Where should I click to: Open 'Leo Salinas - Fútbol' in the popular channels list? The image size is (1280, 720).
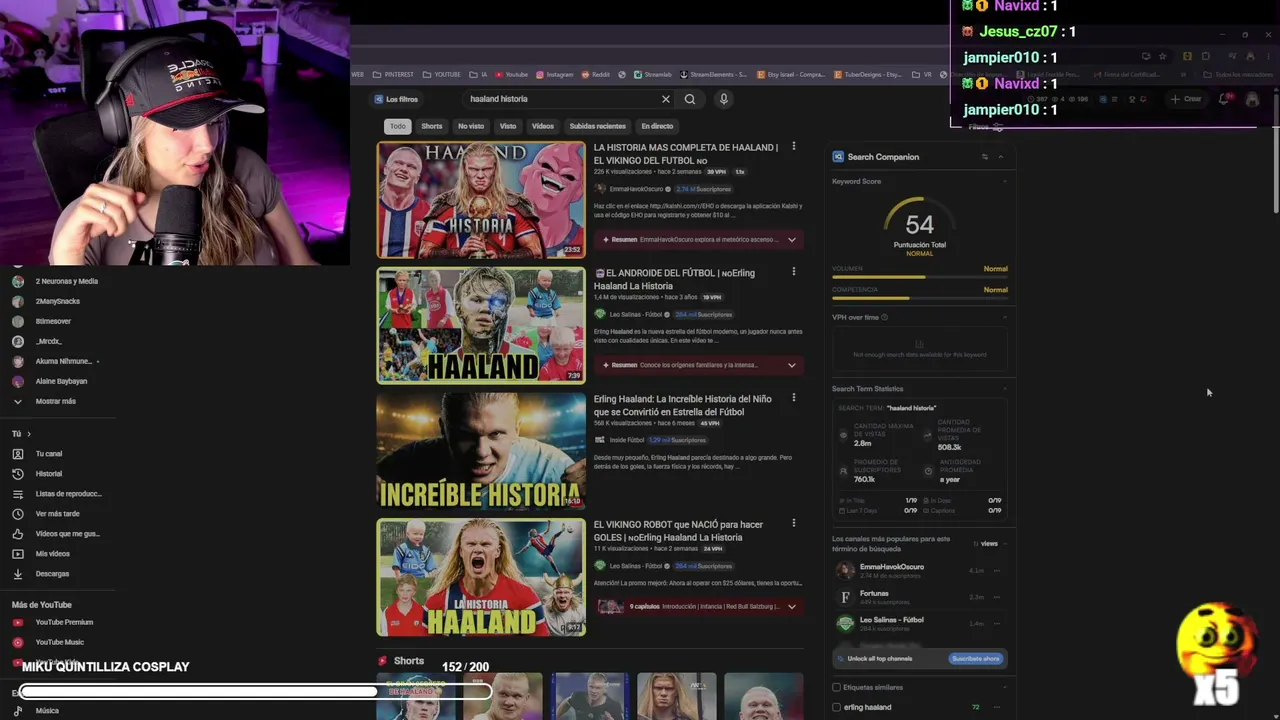pyautogui.click(x=892, y=620)
